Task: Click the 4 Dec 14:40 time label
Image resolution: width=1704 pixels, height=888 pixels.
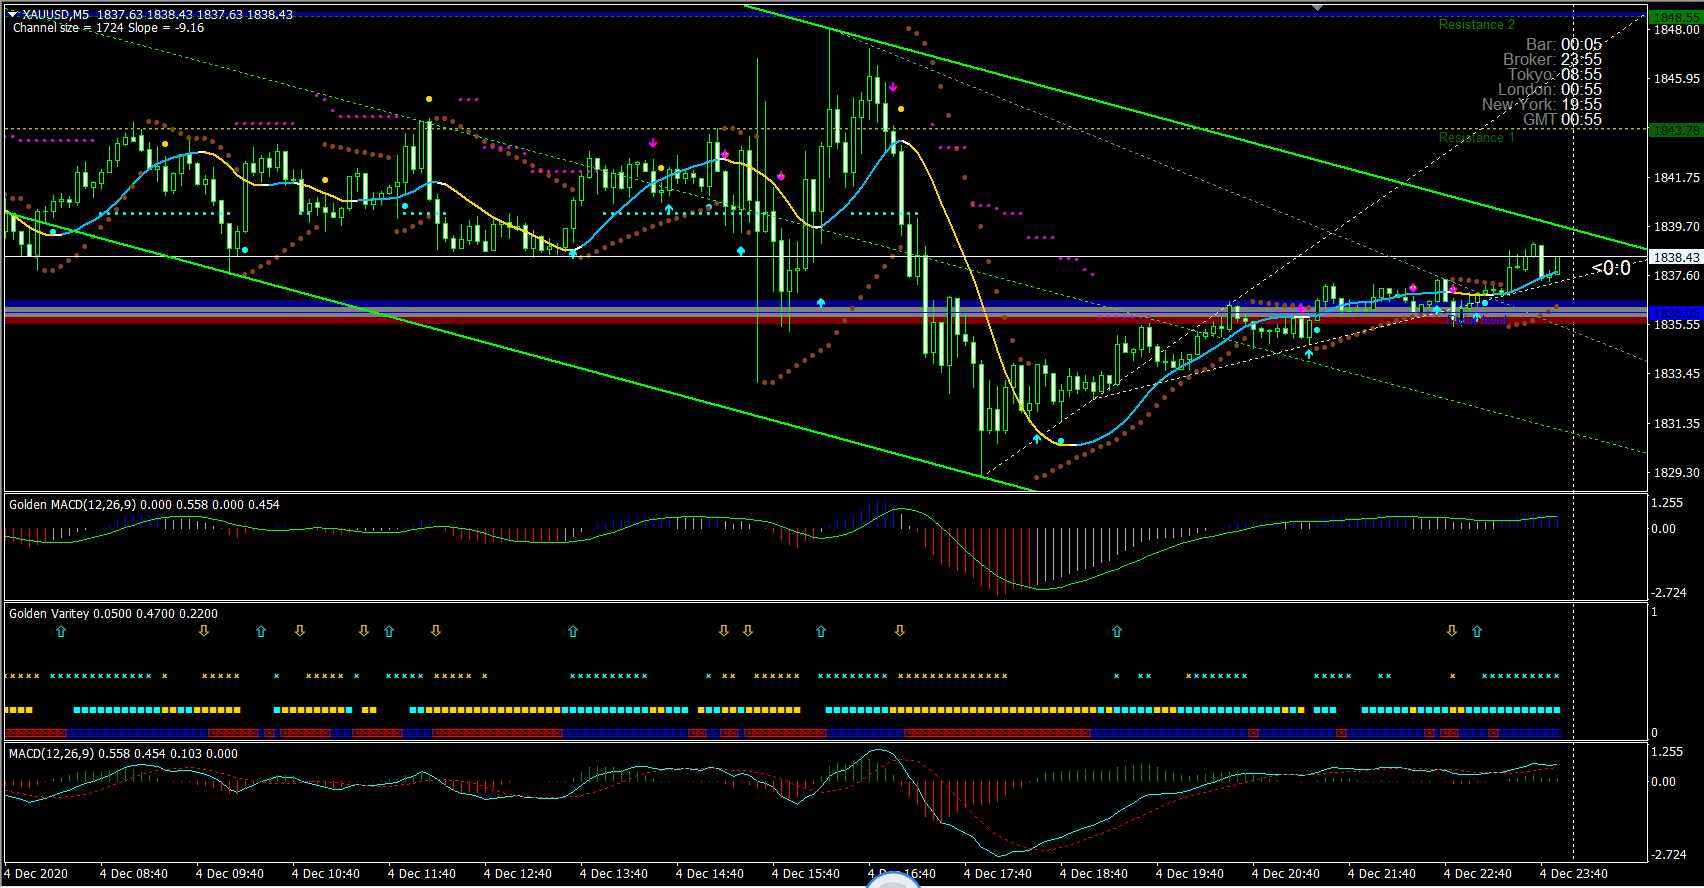Action: tap(710, 874)
